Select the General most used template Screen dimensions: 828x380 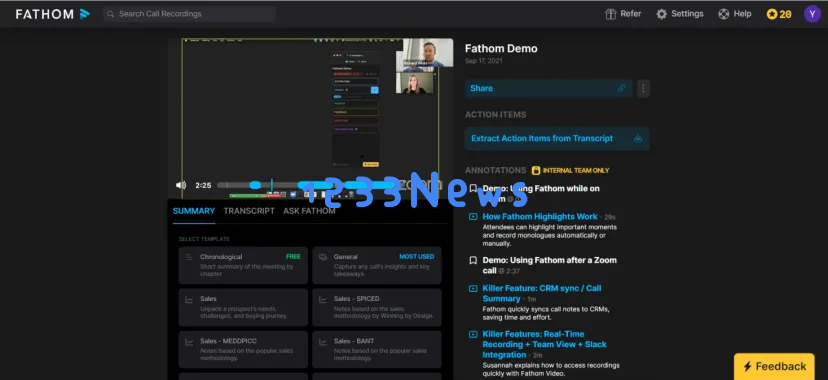[377, 265]
